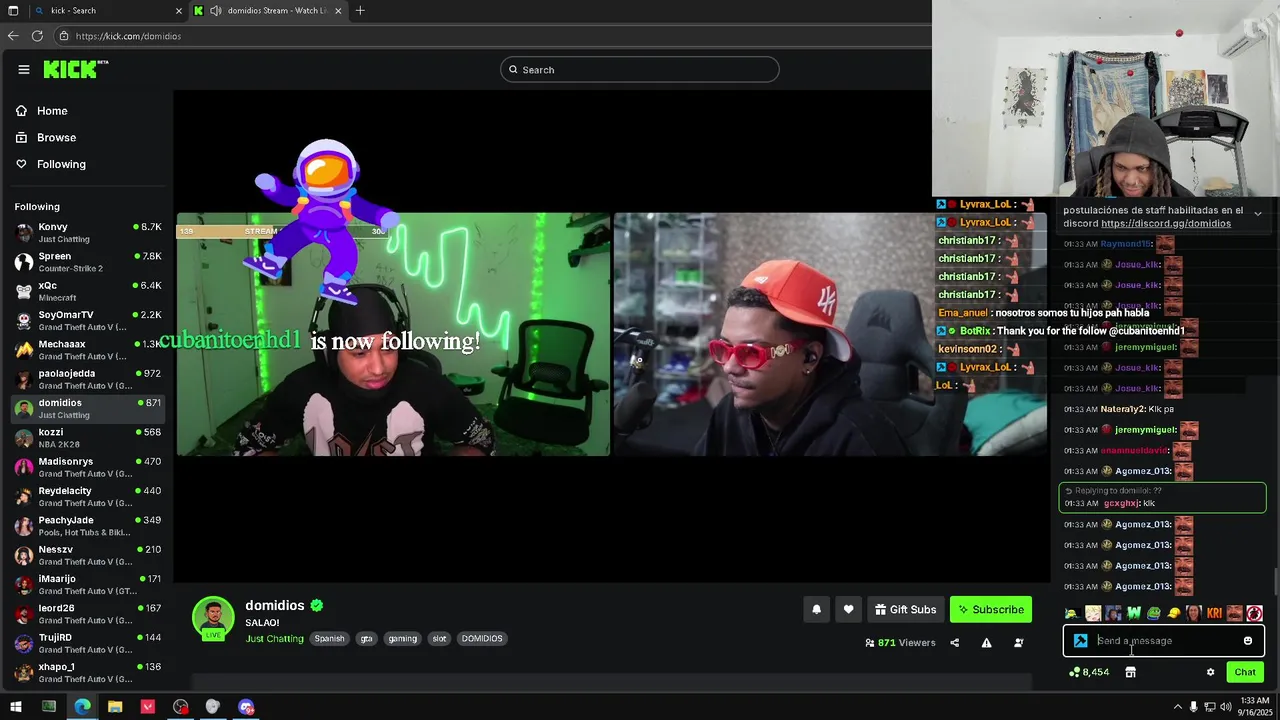The height and width of the screenshot is (720, 1280).
Task: Open a new browser tab
Action: click(x=360, y=10)
